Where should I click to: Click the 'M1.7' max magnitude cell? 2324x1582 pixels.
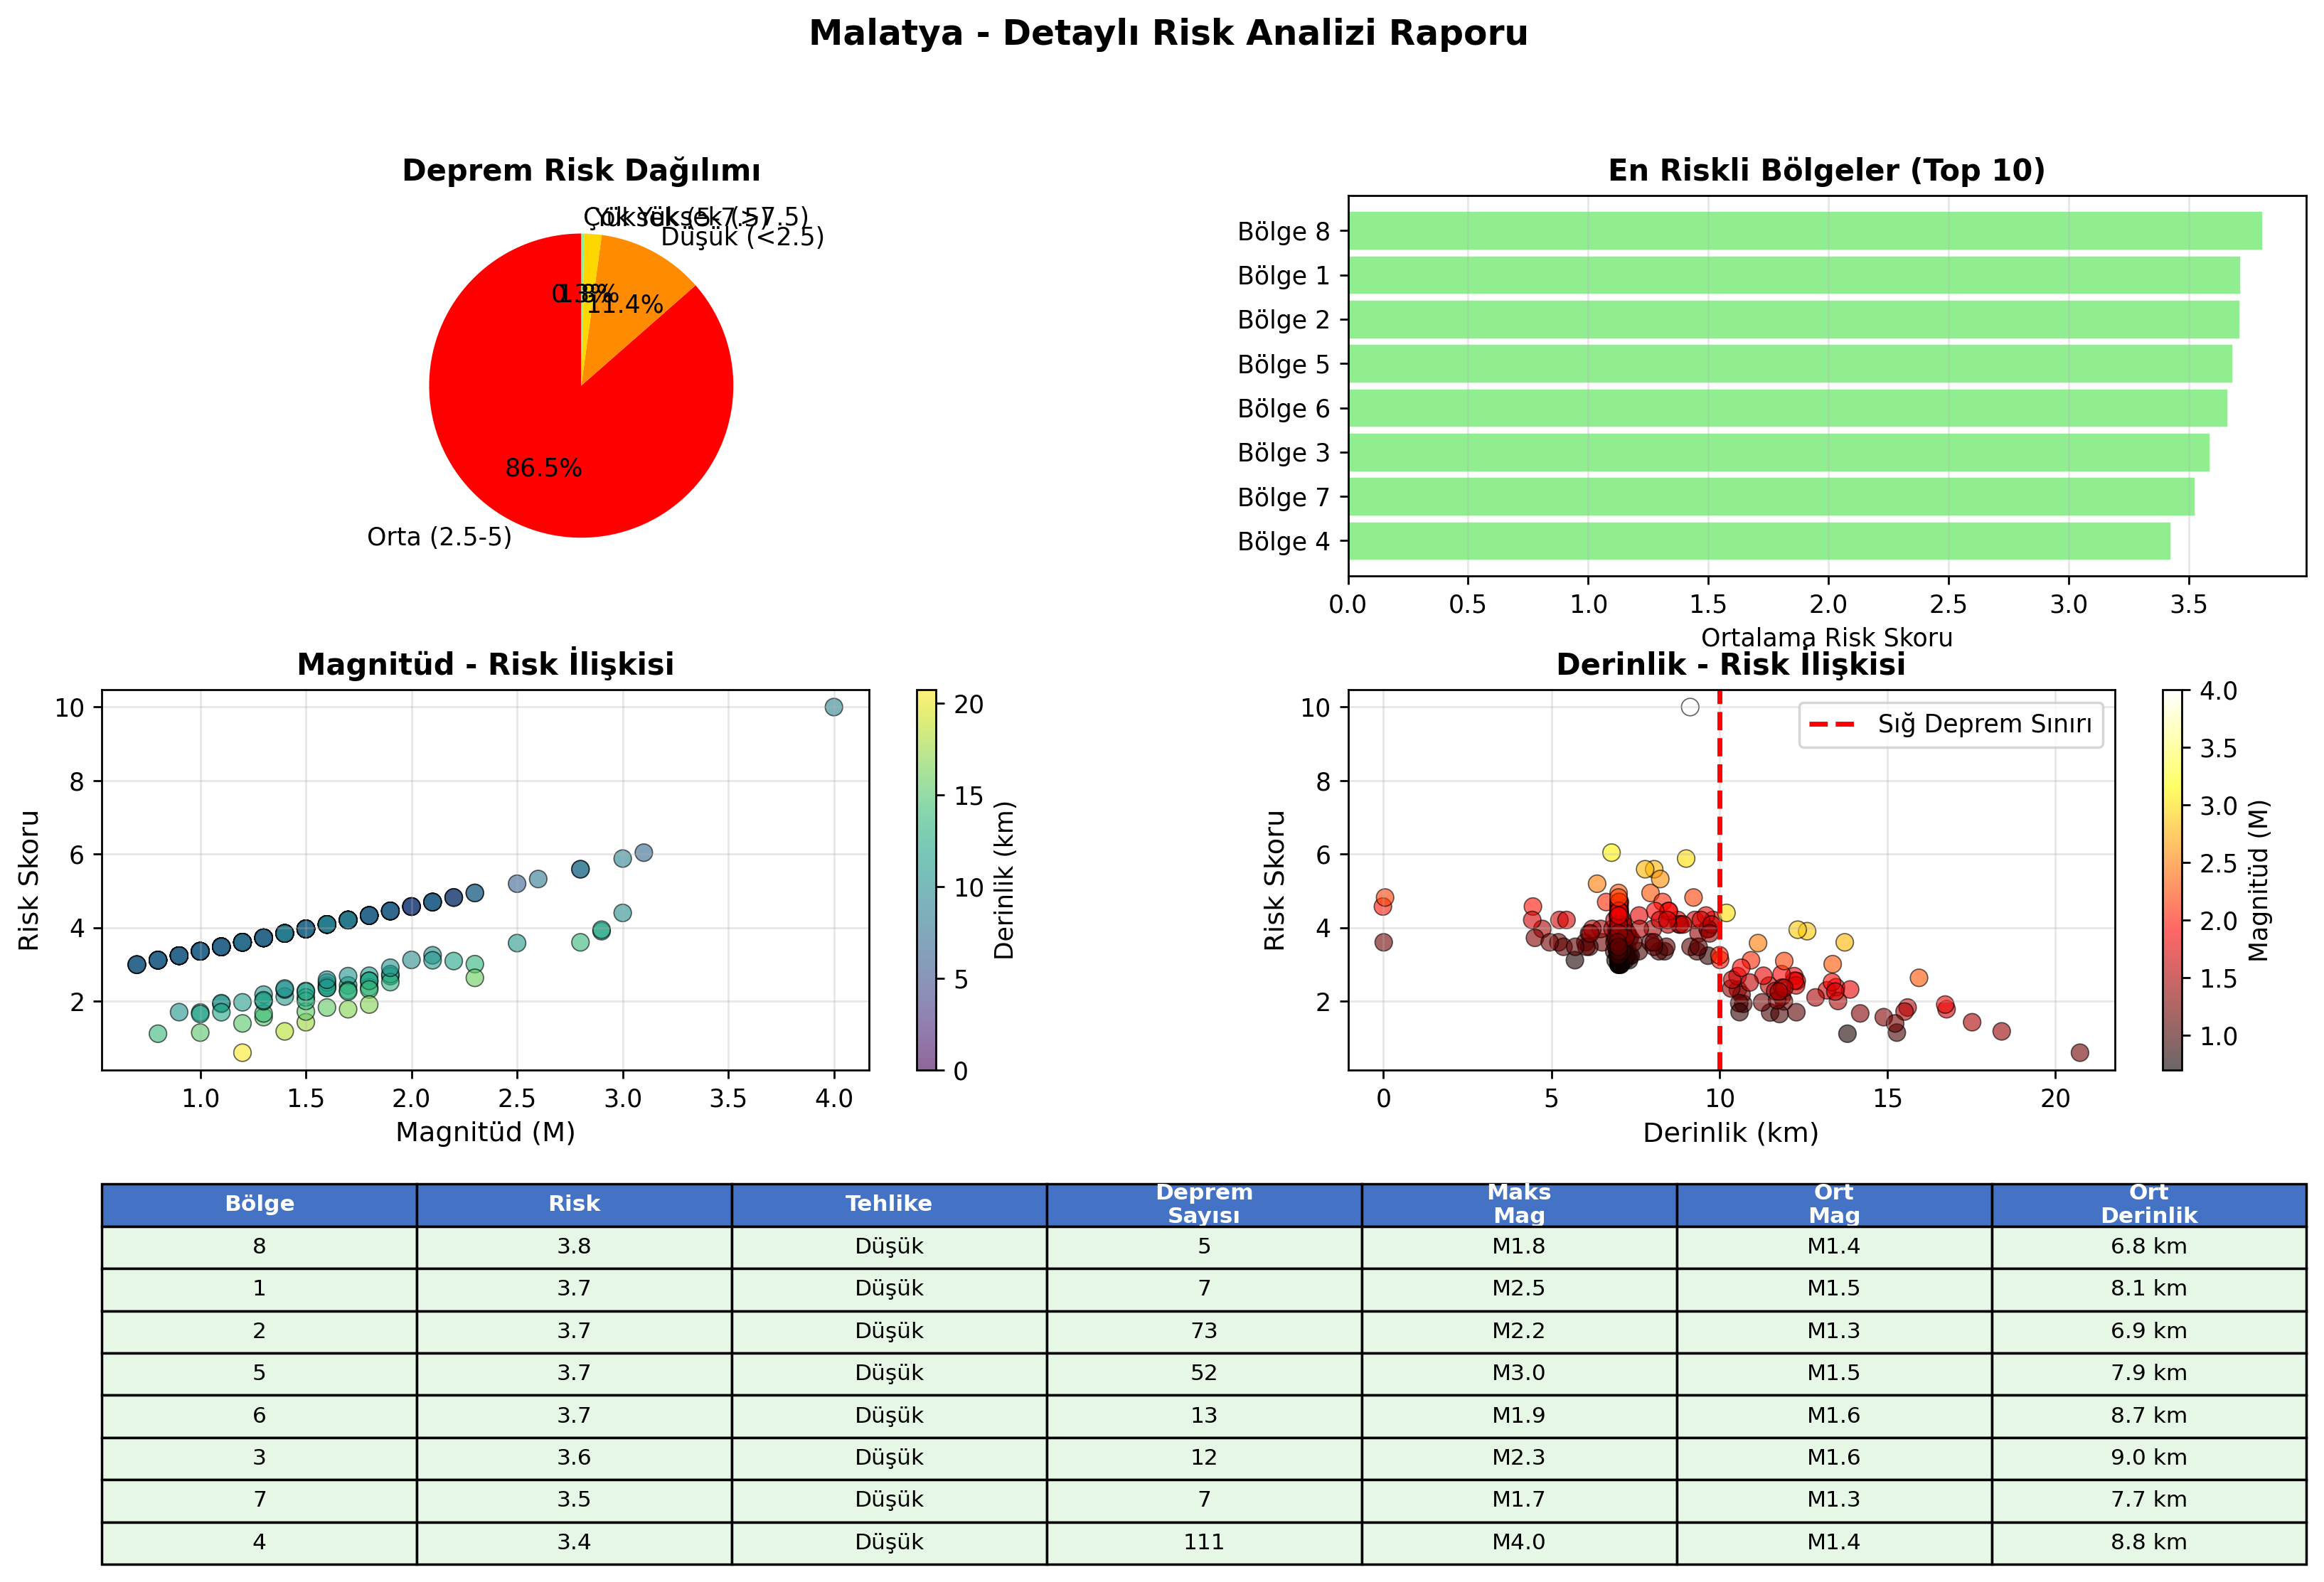(1519, 1500)
